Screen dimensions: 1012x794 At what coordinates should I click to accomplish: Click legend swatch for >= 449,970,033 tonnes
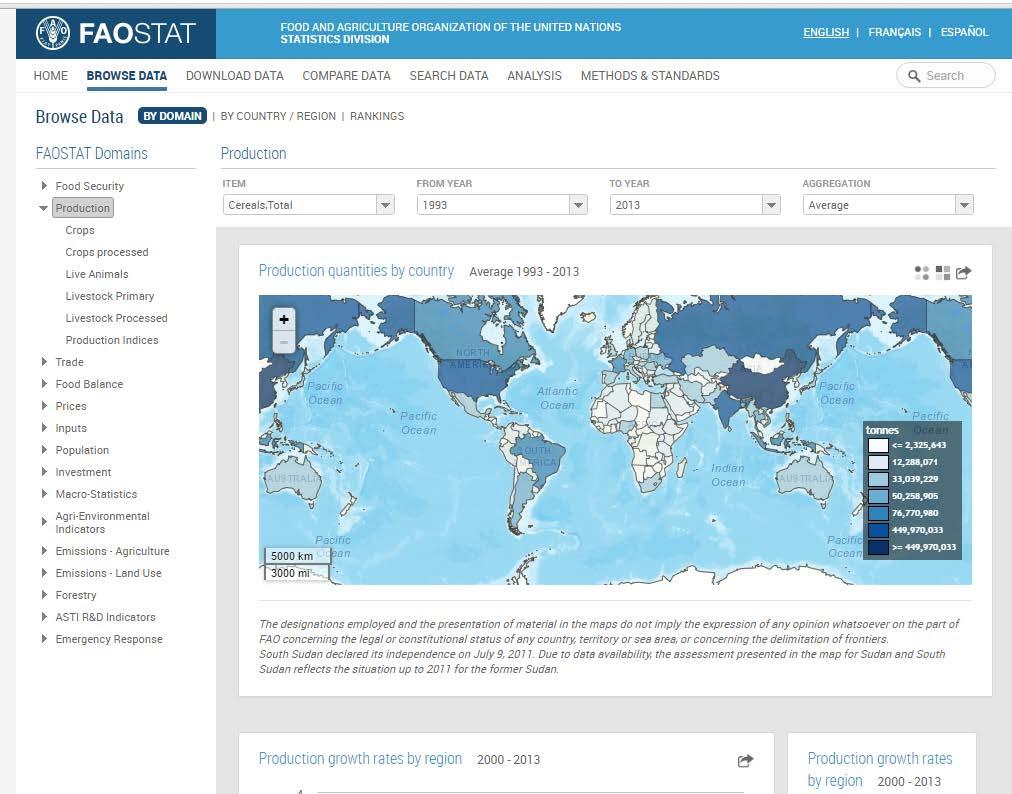[878, 547]
